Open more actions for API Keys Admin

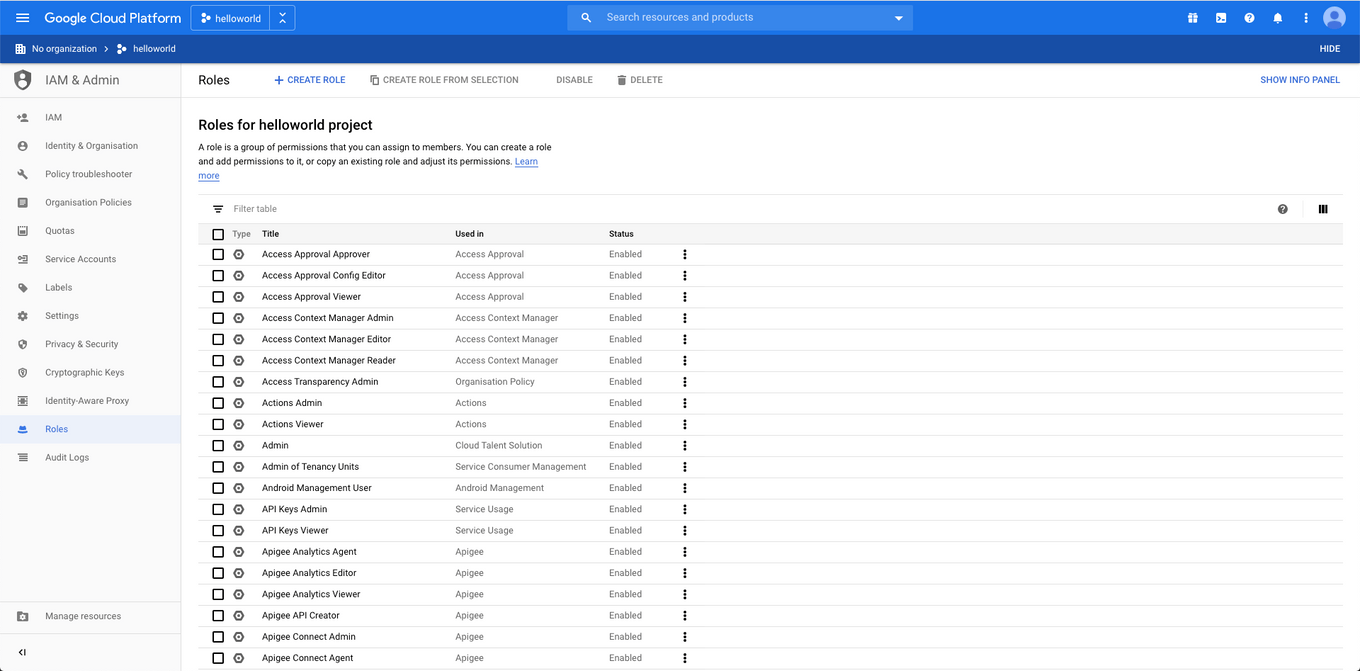[685, 509]
